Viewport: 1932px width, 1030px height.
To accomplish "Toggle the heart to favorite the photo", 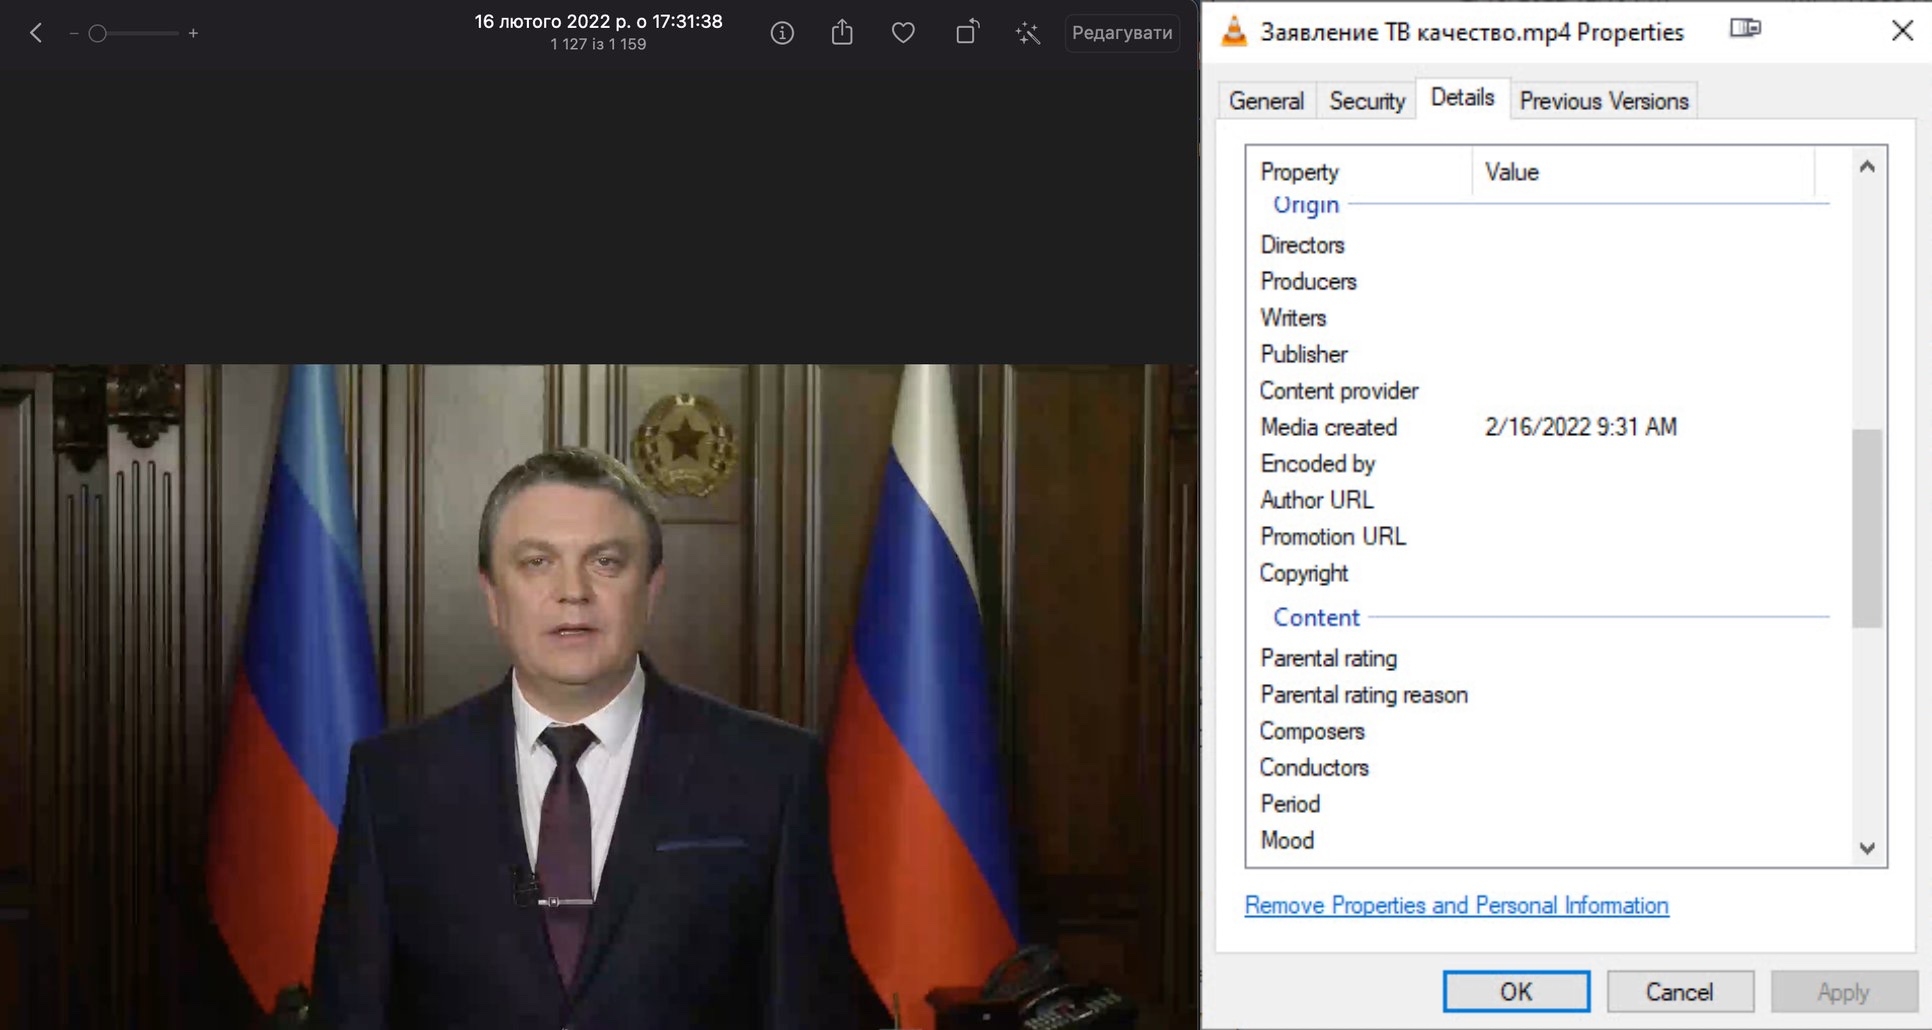I will pyautogui.click(x=903, y=33).
